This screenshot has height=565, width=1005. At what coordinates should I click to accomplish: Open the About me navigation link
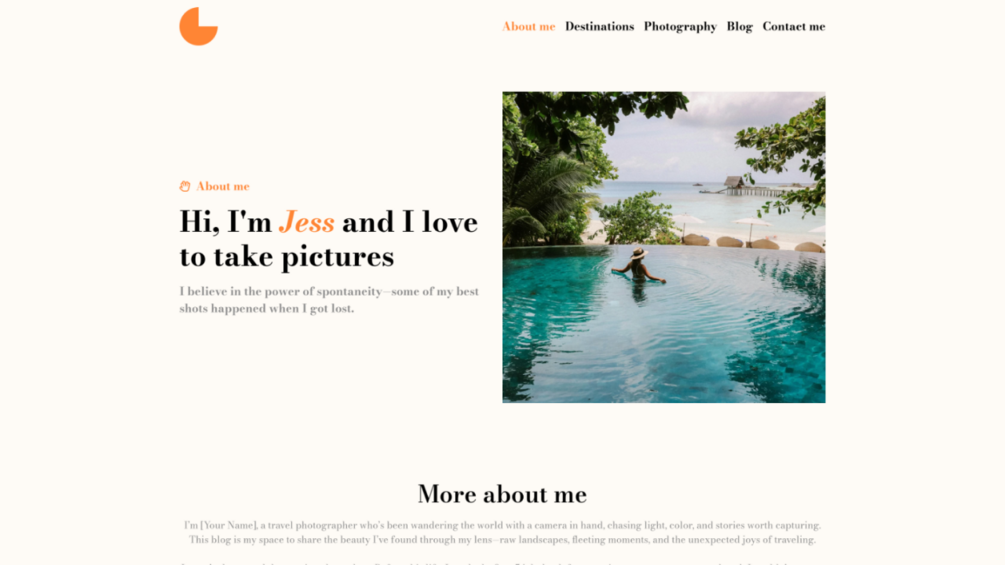[x=528, y=26]
